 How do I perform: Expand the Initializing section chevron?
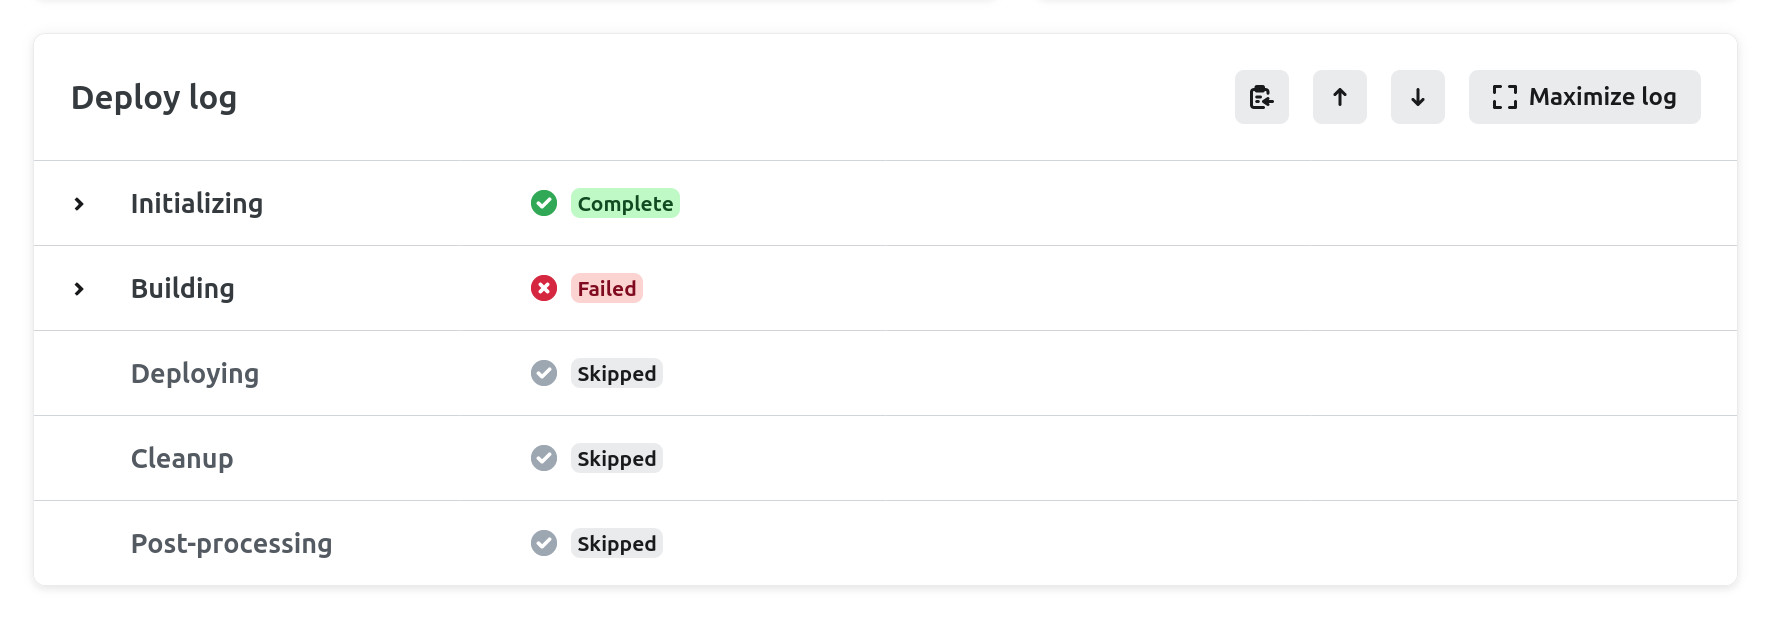point(79,204)
